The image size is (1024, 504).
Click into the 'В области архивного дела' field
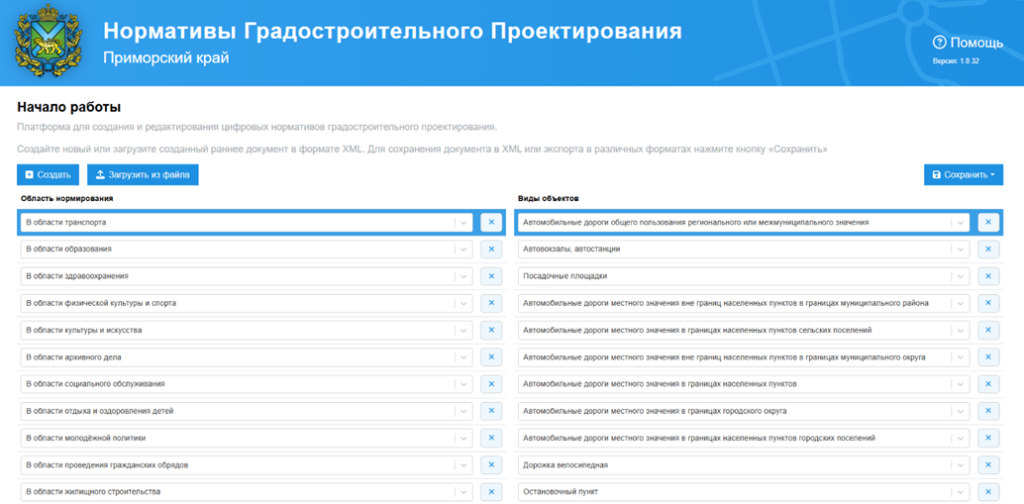237,357
